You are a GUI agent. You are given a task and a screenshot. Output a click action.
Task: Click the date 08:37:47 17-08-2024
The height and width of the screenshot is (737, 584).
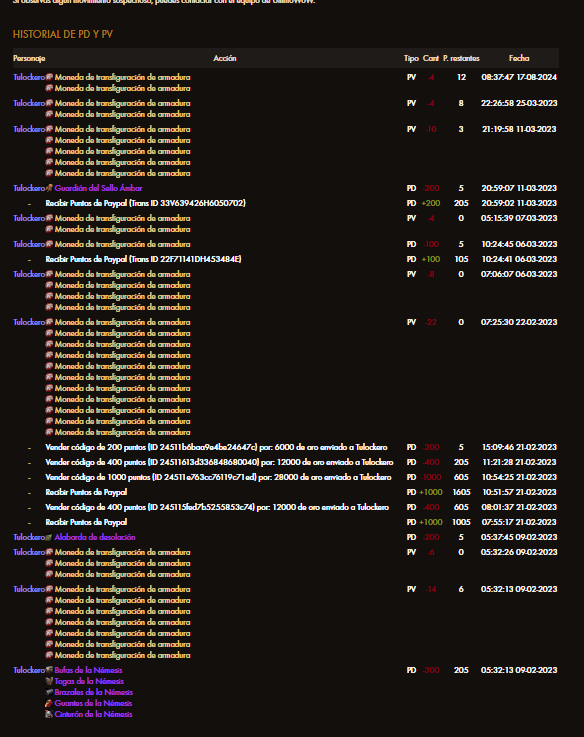[x=519, y=77]
